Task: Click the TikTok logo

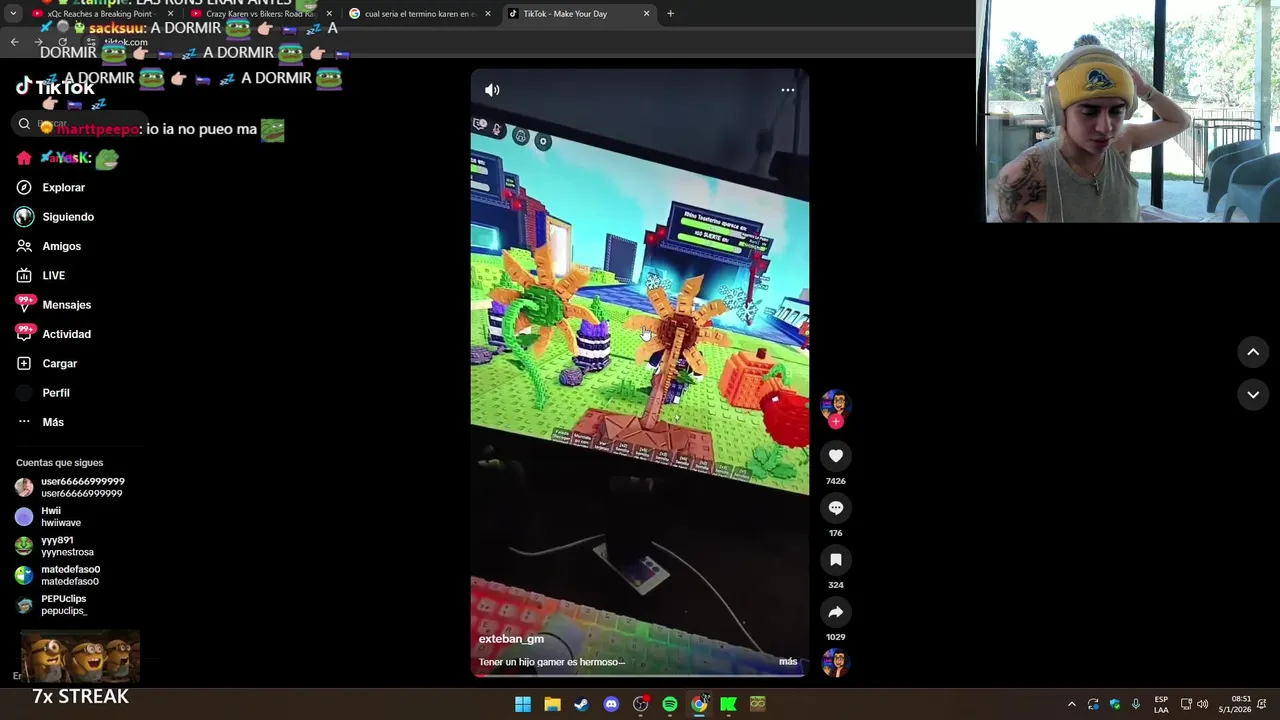Action: click(55, 87)
